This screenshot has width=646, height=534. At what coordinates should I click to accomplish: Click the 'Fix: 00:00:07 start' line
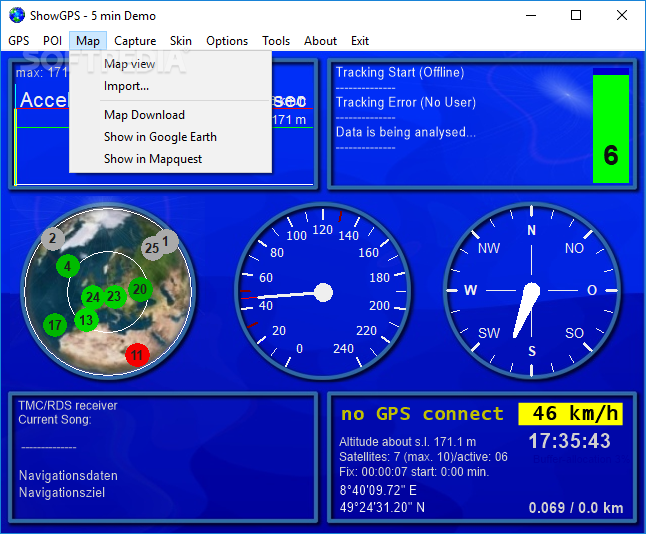tap(414, 471)
